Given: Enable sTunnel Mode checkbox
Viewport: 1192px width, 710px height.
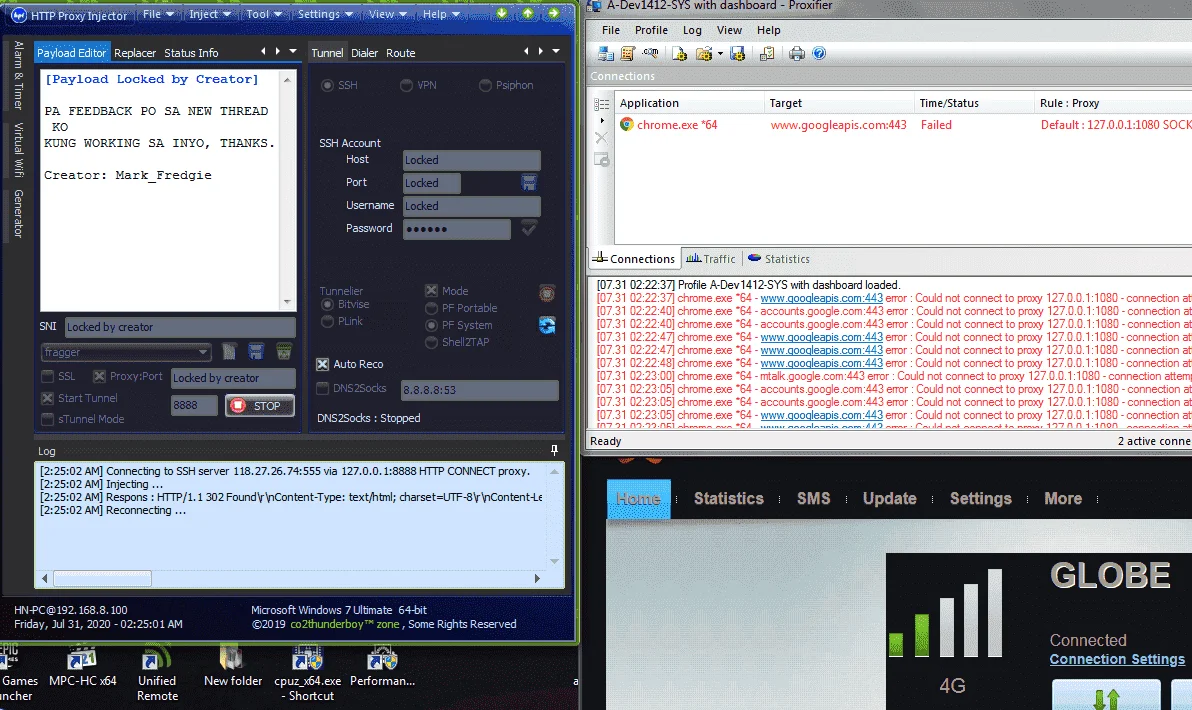Looking at the screenshot, I should [x=48, y=419].
